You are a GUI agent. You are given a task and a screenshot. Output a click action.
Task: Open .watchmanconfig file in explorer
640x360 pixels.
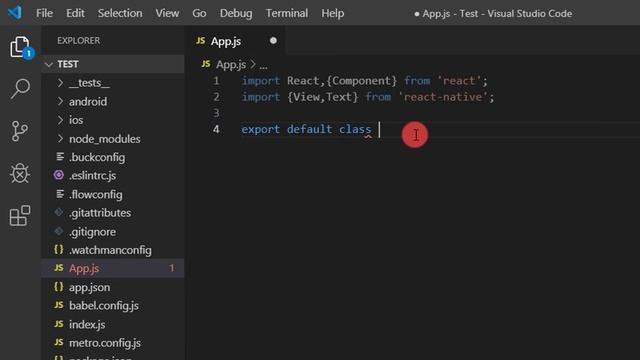click(x=110, y=250)
